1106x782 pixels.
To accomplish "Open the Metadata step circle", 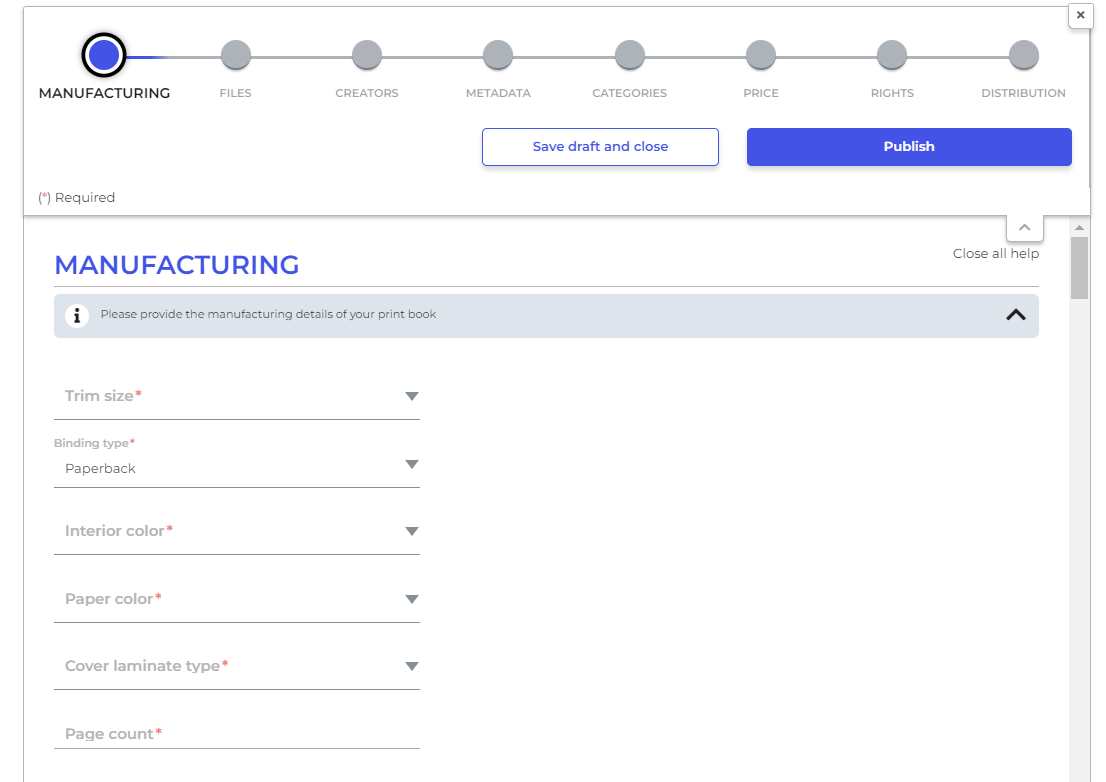I will pyautogui.click(x=498, y=55).
